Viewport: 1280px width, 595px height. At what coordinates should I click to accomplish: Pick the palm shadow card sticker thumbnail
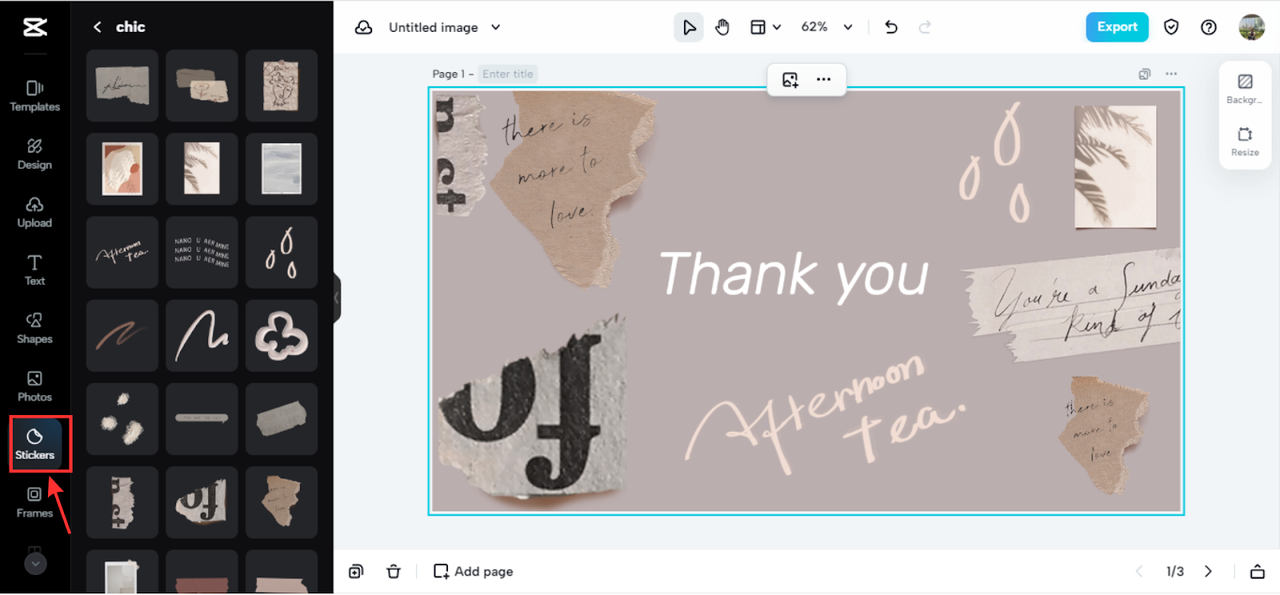click(201, 169)
